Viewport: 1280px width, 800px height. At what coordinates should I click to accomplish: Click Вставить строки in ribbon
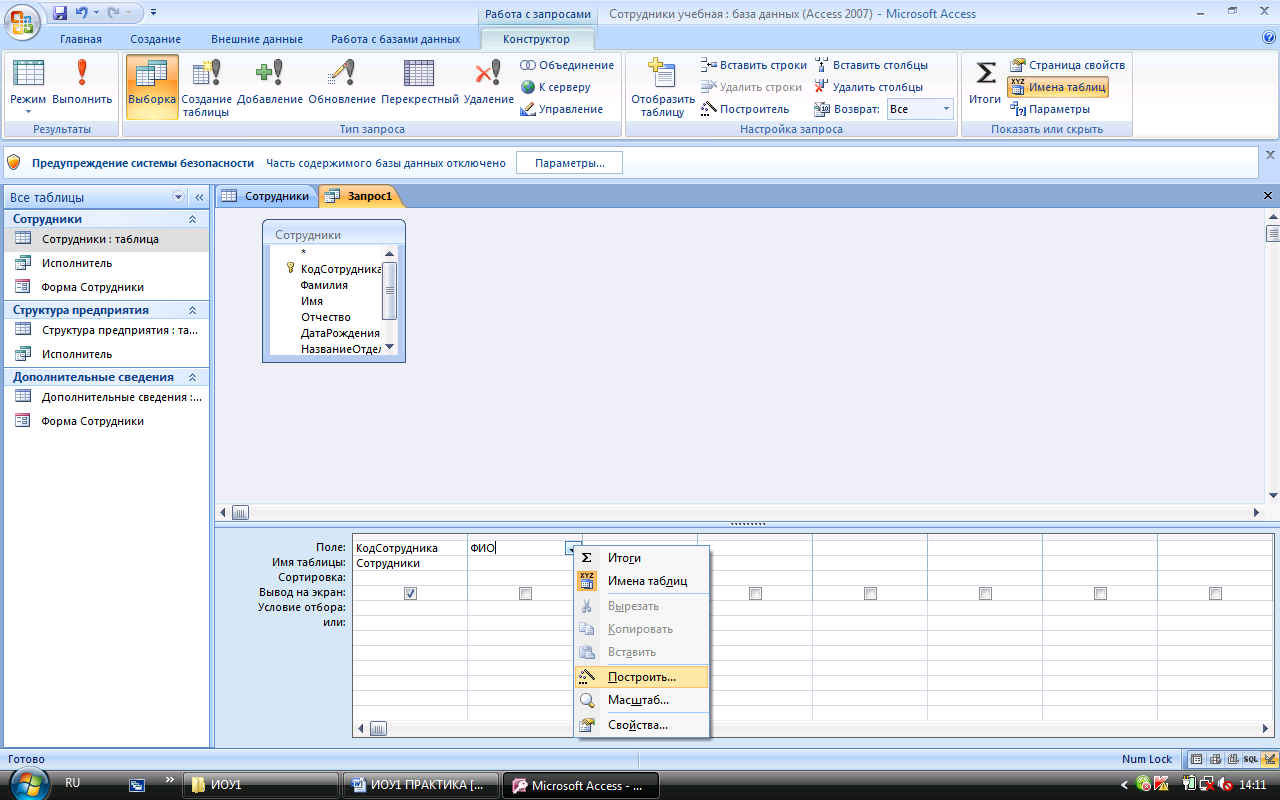coord(754,65)
